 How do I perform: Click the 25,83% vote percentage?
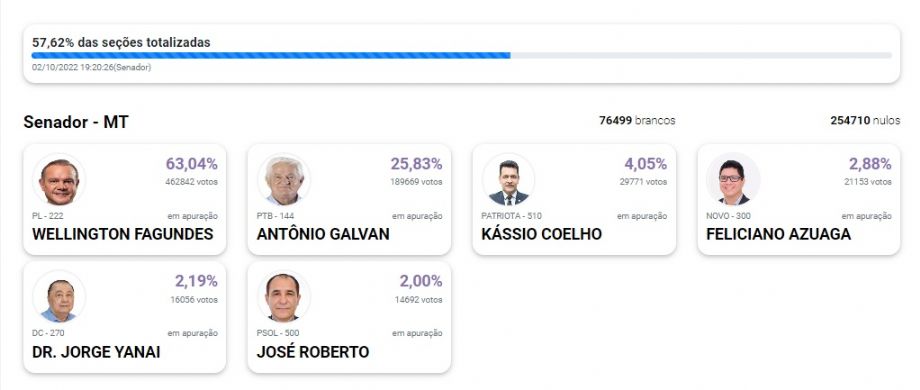(417, 164)
